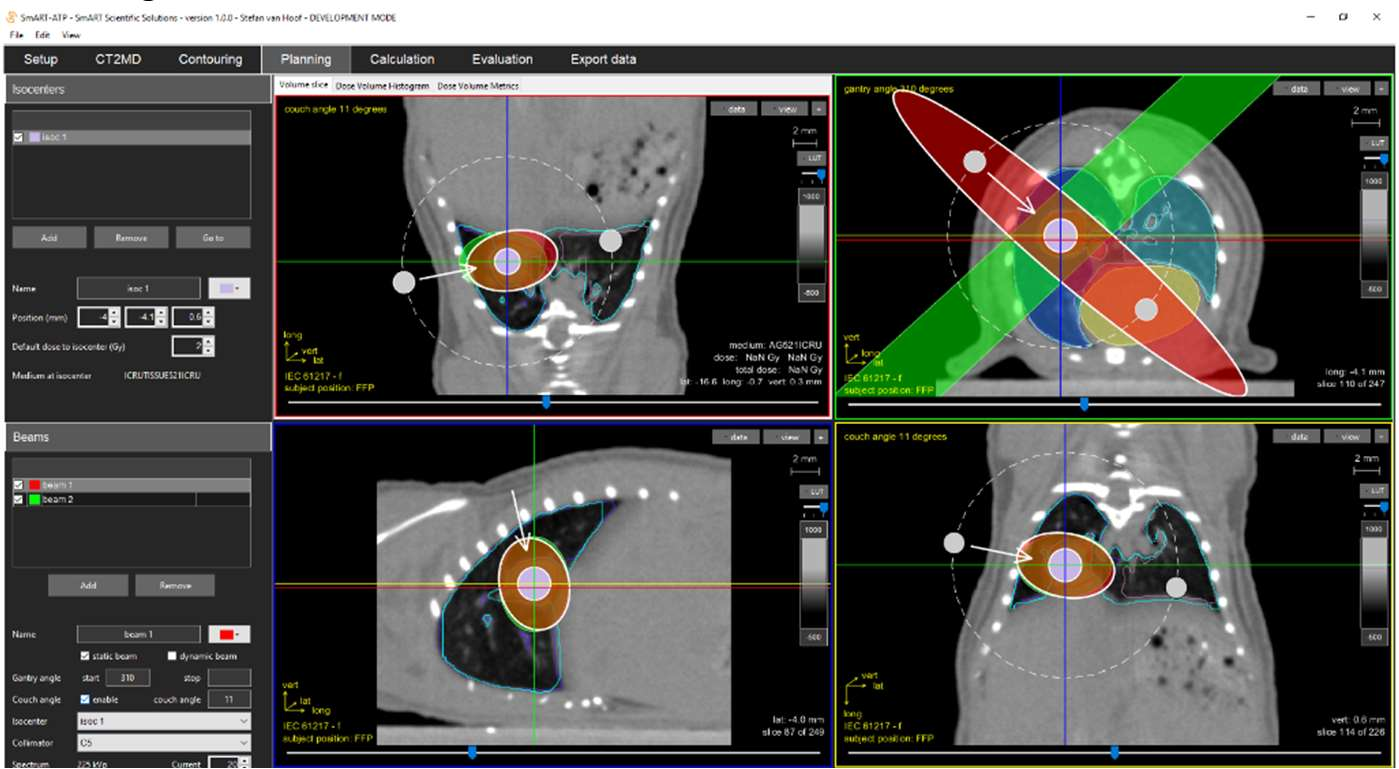The height and width of the screenshot is (769, 1399).
Task: Click beam 2 green color marker in list
Action: tap(33, 498)
